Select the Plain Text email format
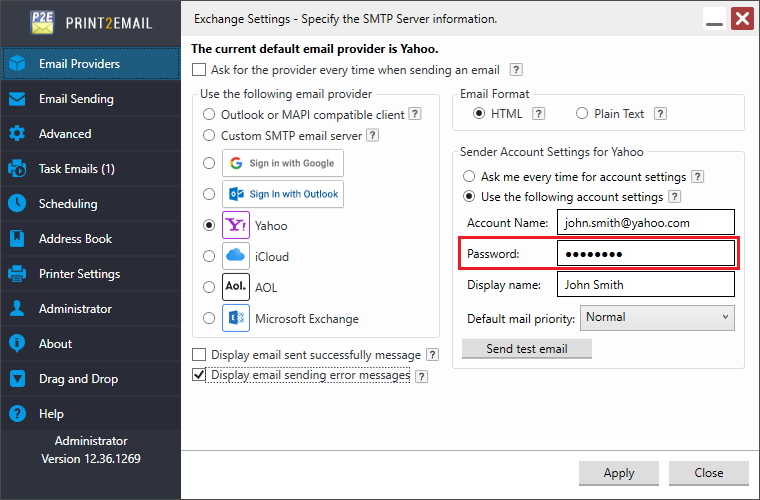 583,114
